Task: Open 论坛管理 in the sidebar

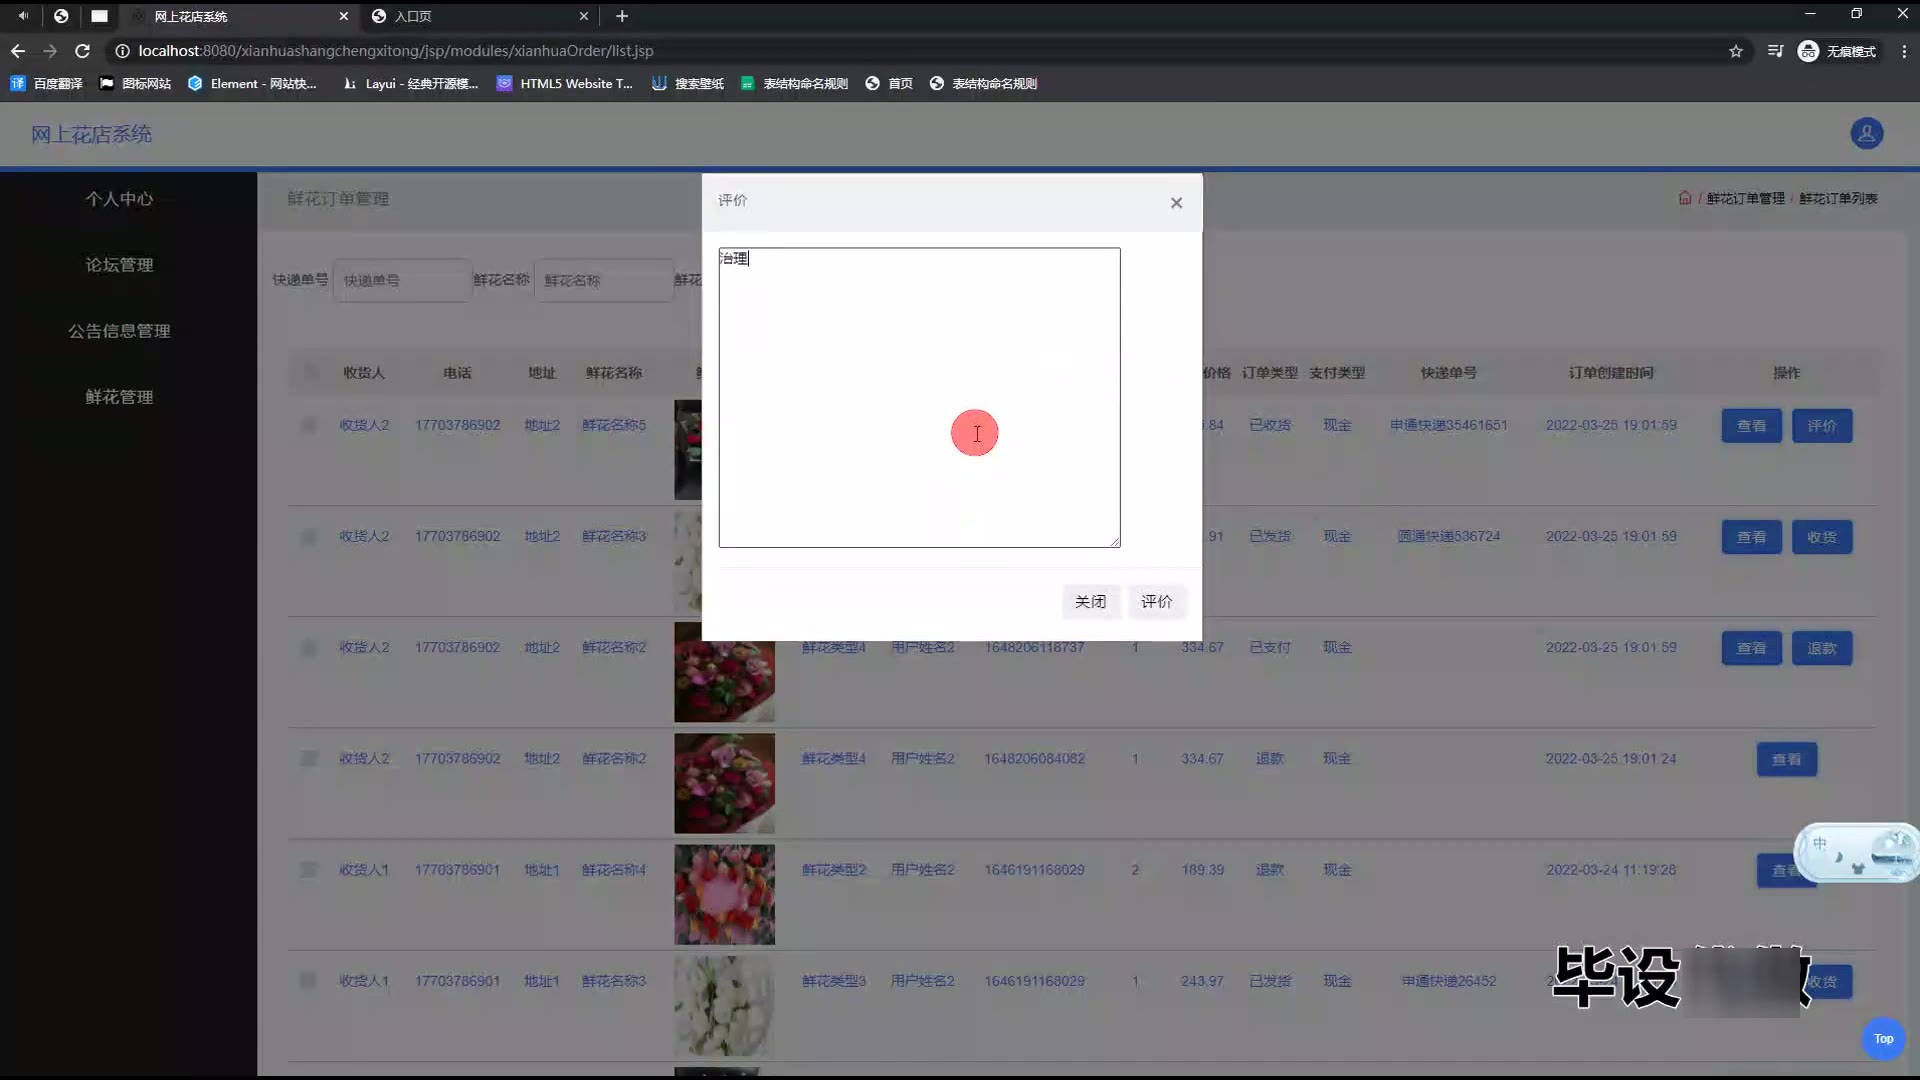Action: click(119, 265)
